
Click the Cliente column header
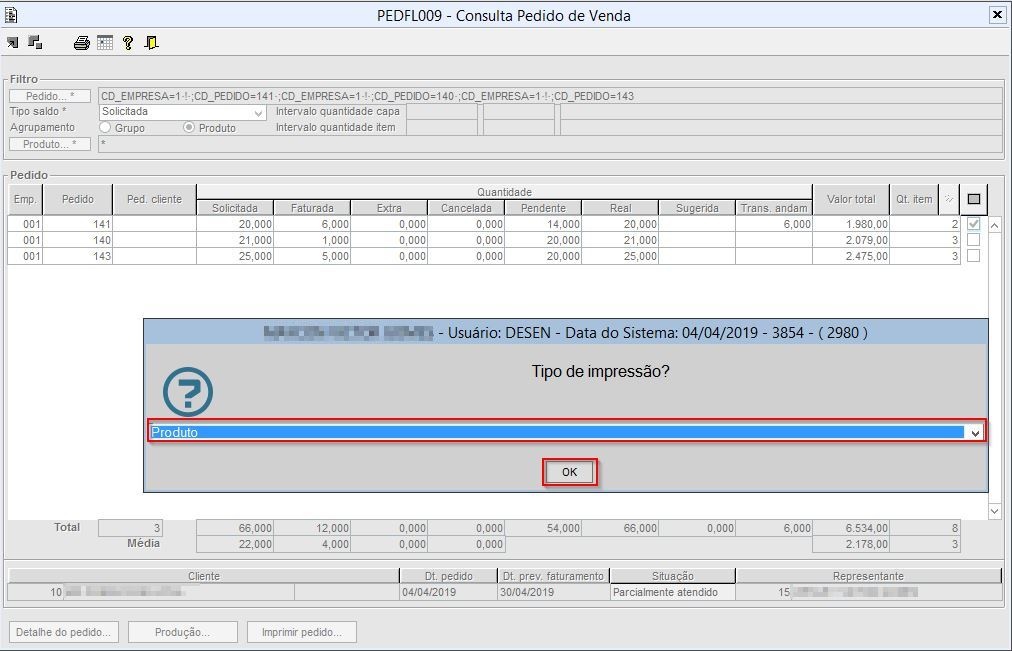click(204, 576)
